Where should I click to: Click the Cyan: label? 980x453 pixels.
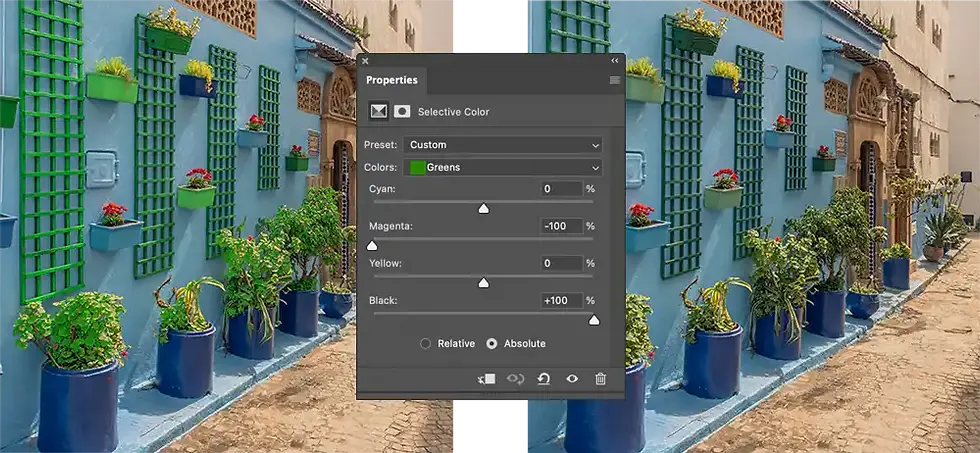tap(382, 189)
